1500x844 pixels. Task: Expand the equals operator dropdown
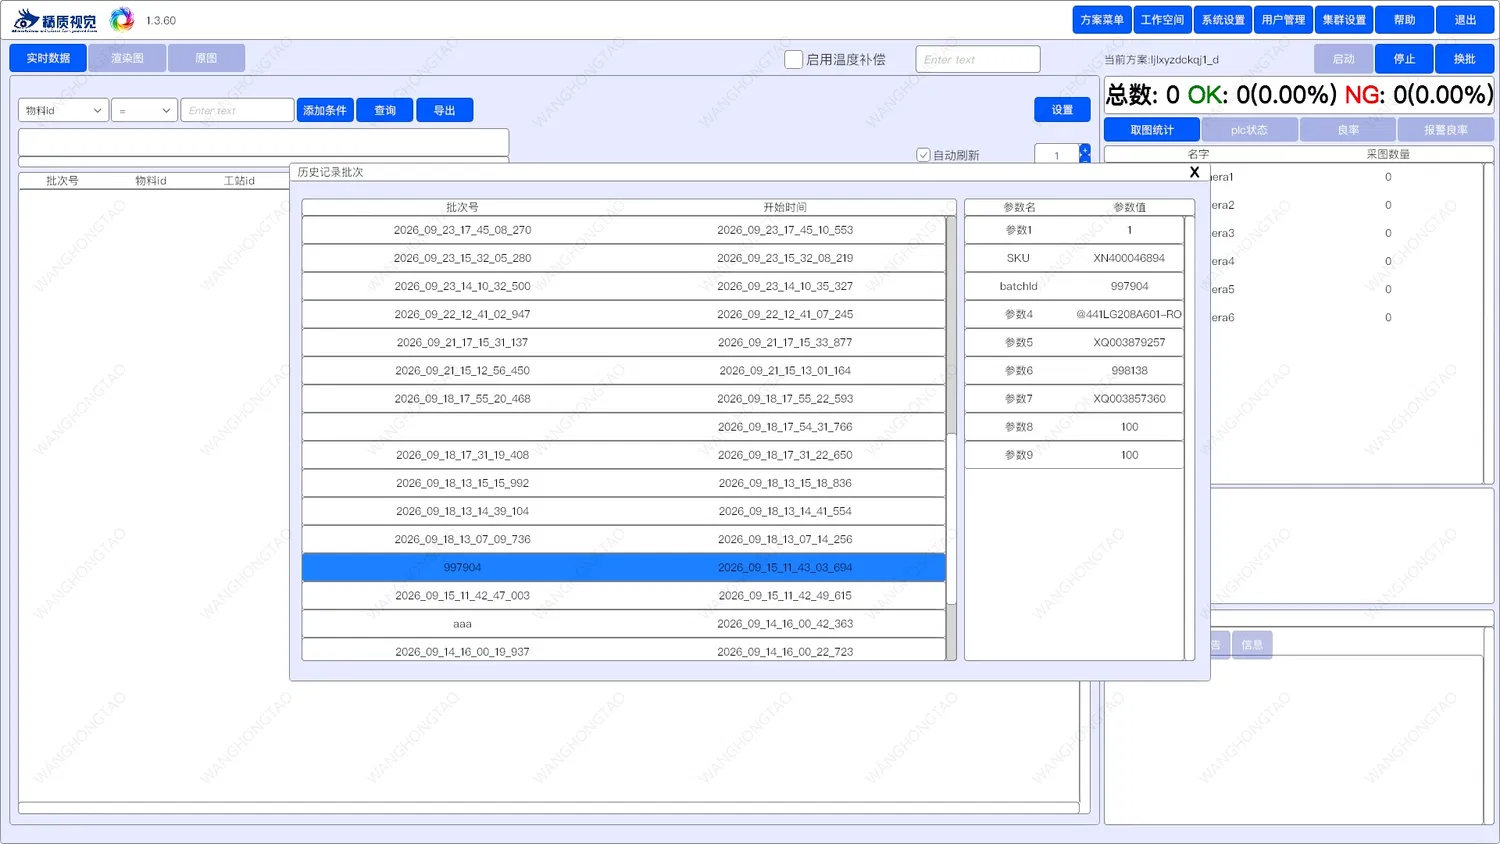(x=144, y=110)
